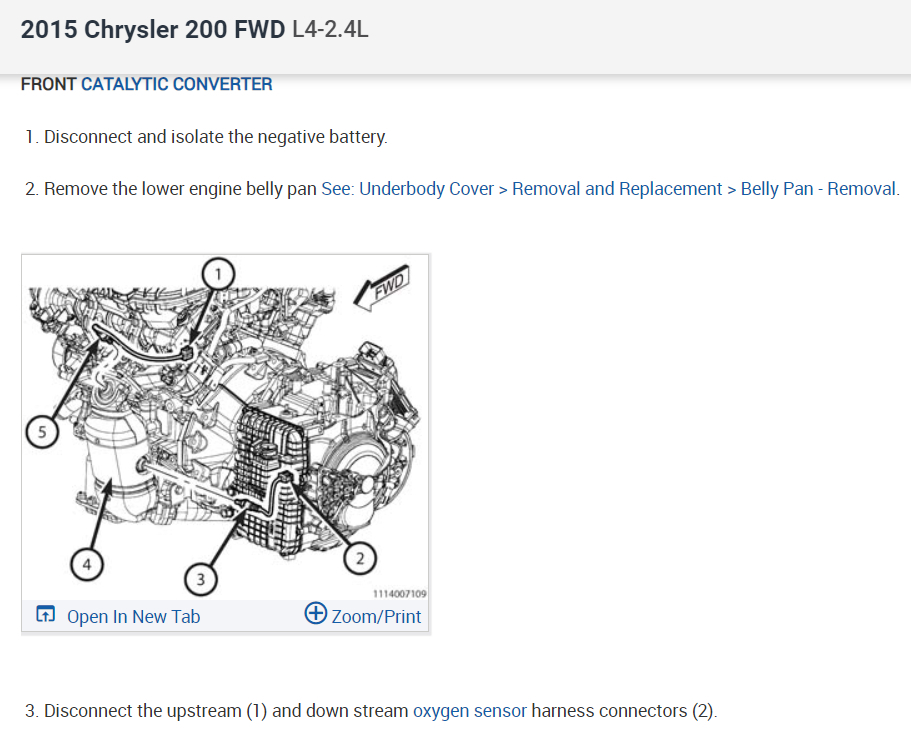Click the L4-2.4L engine text
Image resolution: width=911 pixels, height=738 pixels.
click(330, 30)
